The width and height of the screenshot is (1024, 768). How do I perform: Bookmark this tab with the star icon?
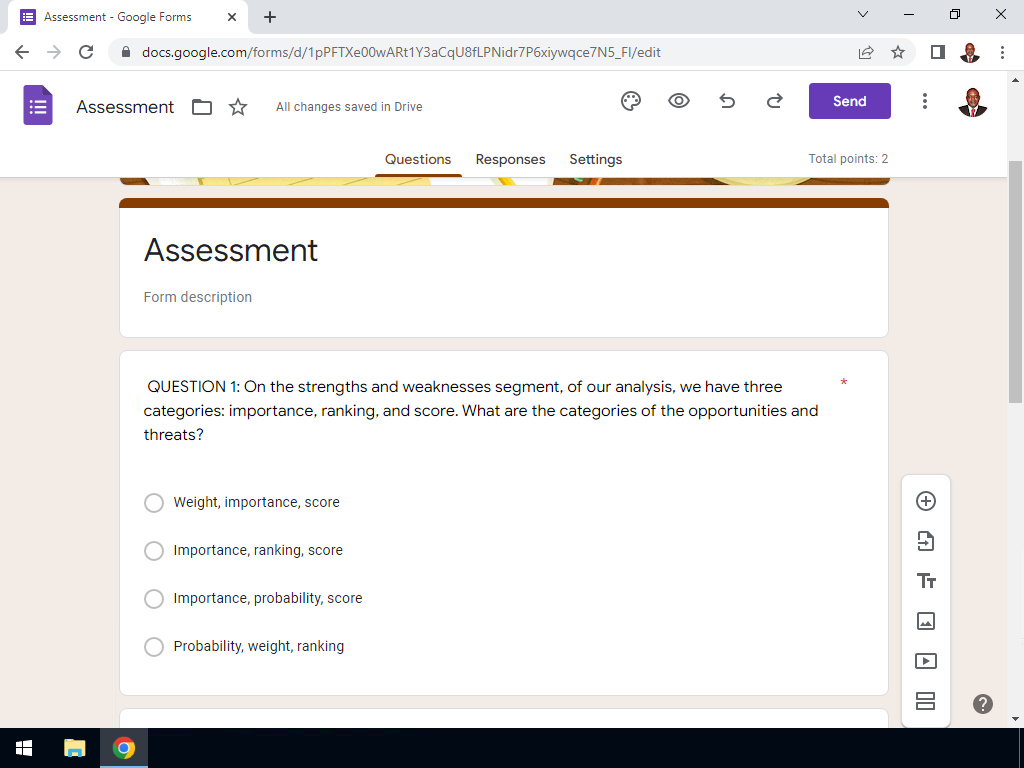(898, 52)
